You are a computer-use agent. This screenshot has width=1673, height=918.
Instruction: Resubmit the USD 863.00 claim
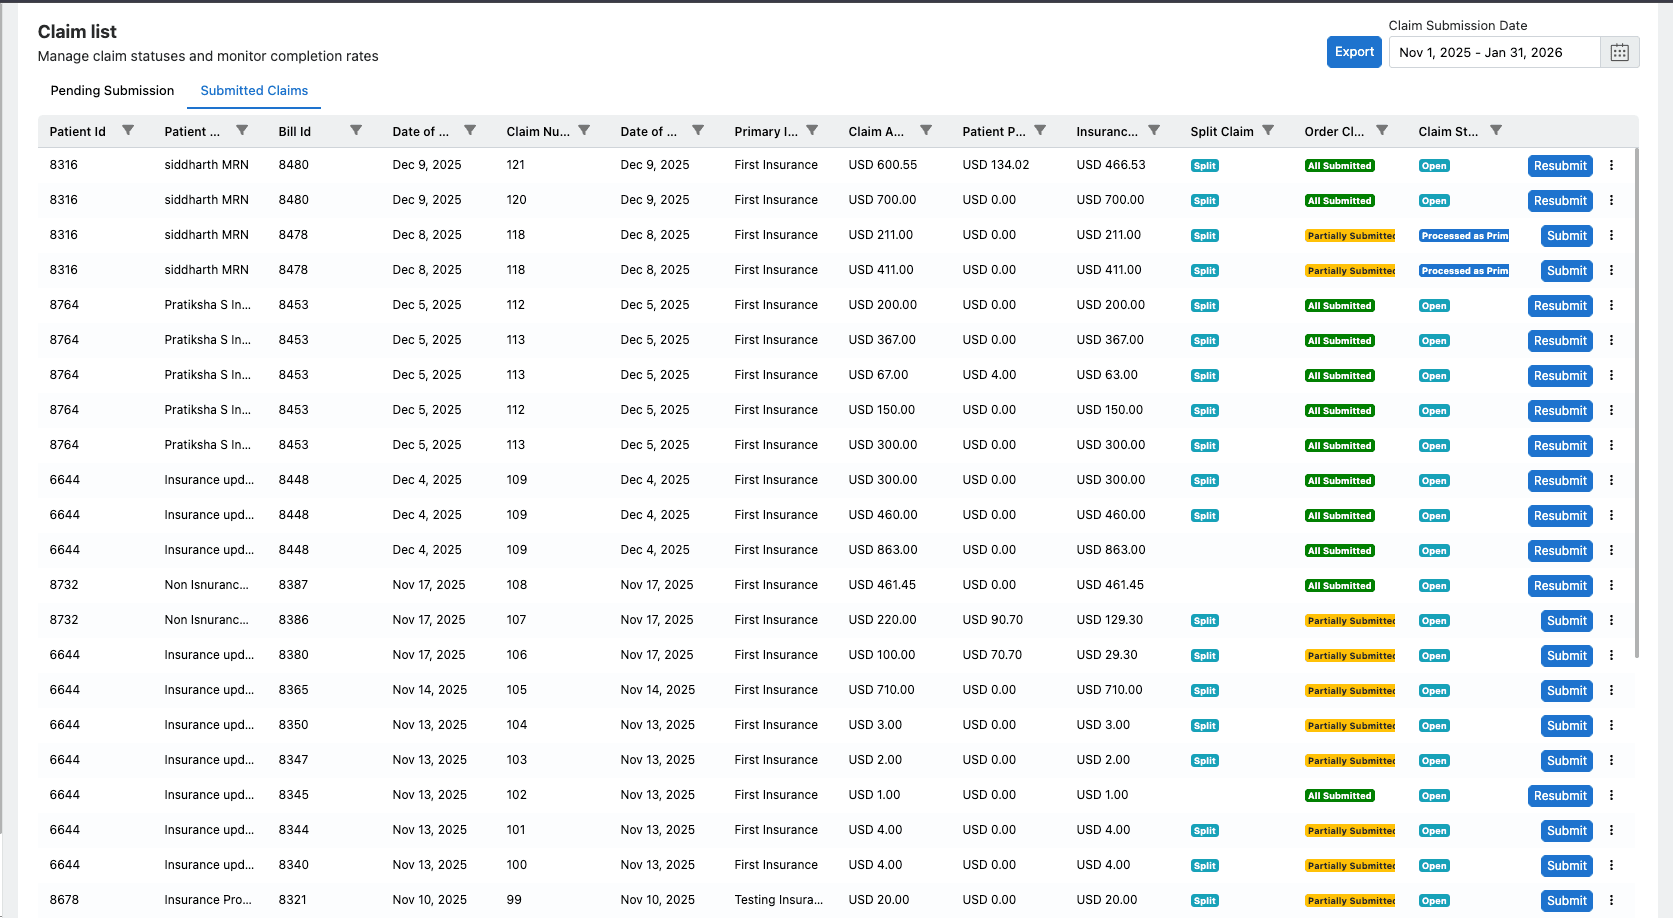click(x=1560, y=551)
